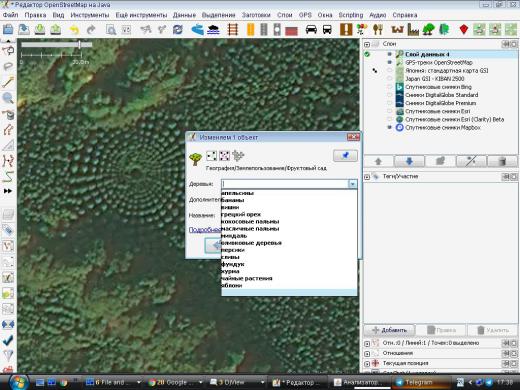Select the balloons preset icon

coord(362,29)
